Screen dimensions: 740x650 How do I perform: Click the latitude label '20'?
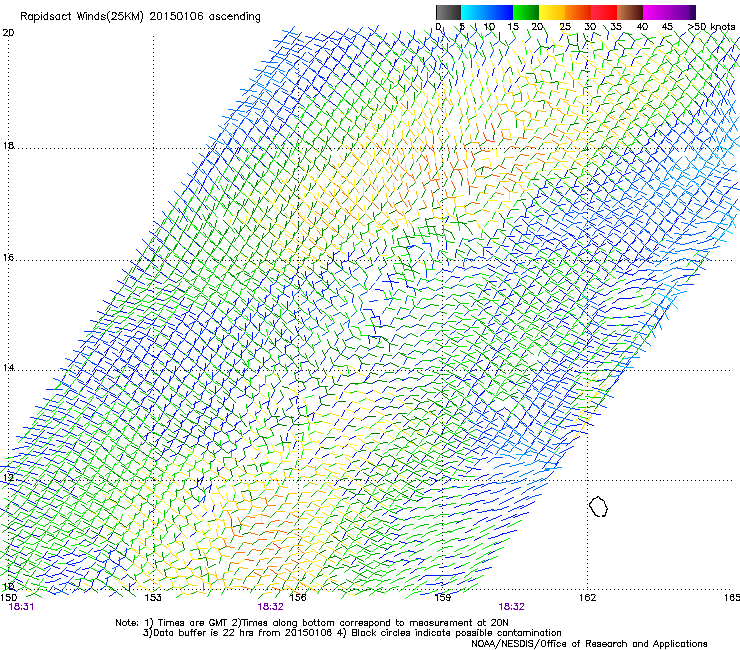(x=8, y=33)
